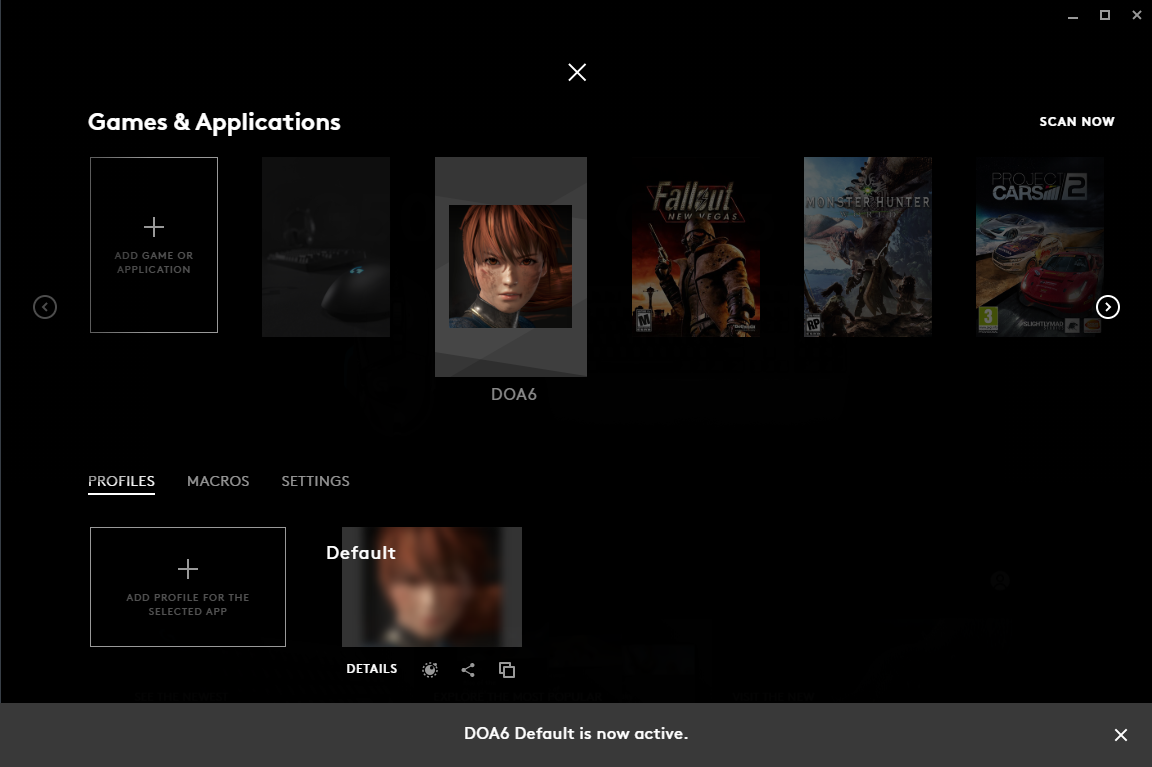Screen dimensions: 1152x767
Task: Show next games with right arrow
Action: tap(1108, 306)
